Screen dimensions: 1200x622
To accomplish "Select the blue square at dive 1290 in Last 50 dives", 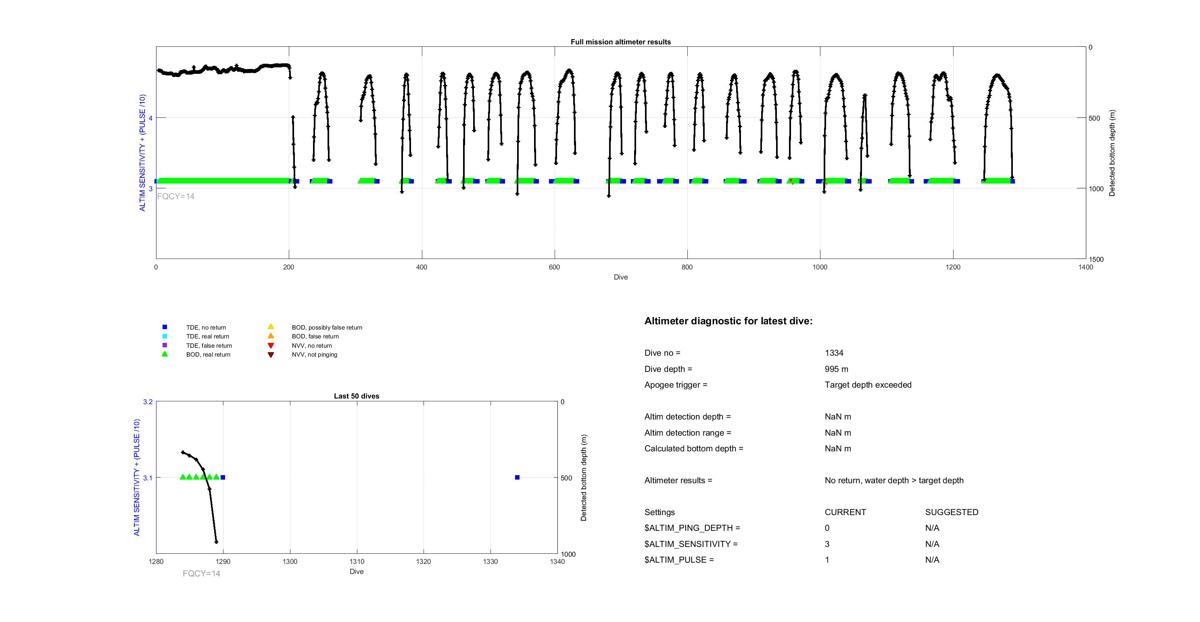I will (223, 477).
